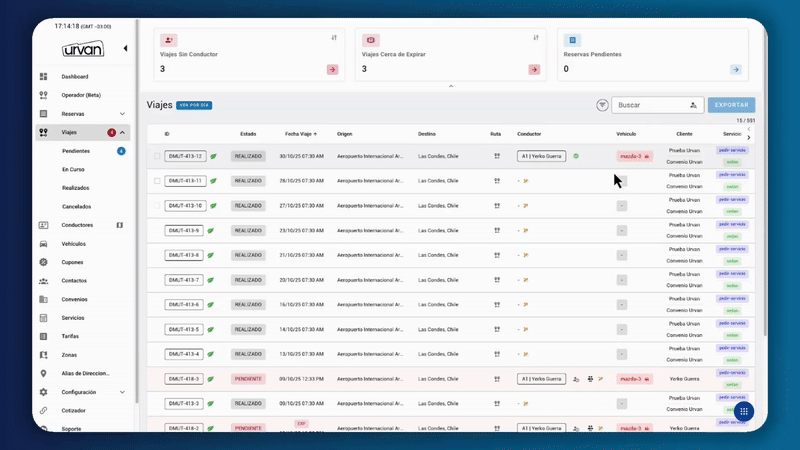The width and height of the screenshot is (800, 450).
Task: Open Pendientes under Viajes
Action: pyautogui.click(x=76, y=151)
